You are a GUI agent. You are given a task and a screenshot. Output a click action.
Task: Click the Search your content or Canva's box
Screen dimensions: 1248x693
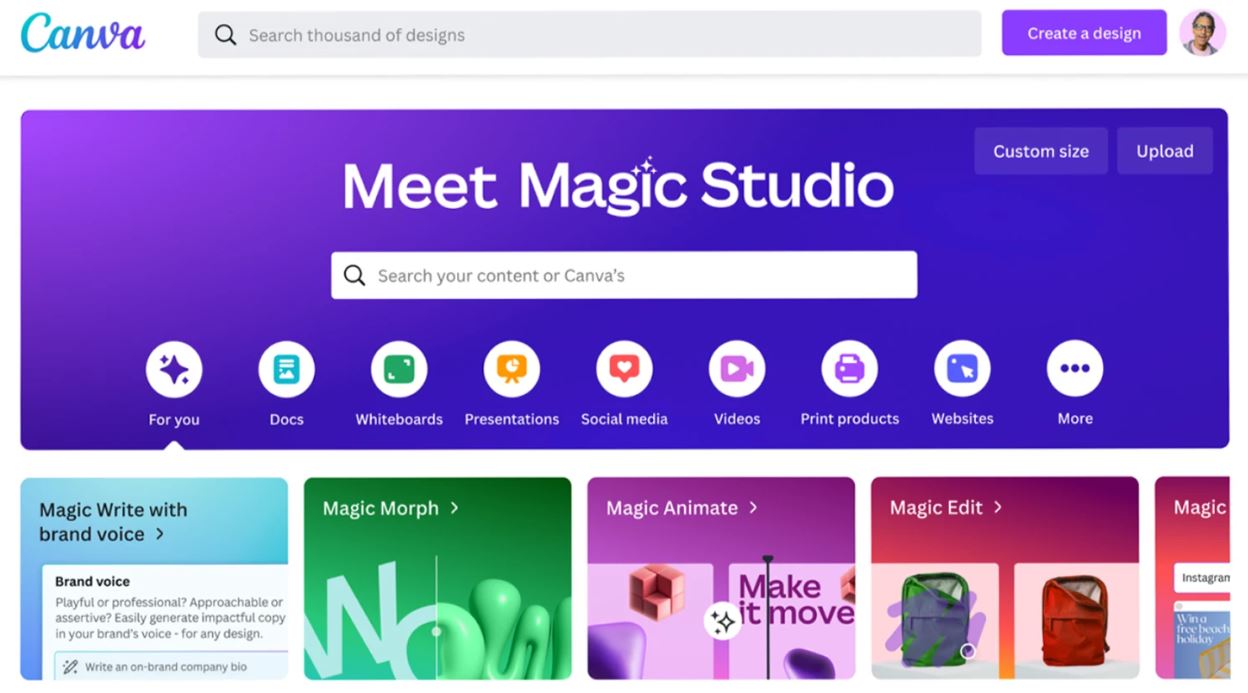pyautogui.click(x=623, y=275)
